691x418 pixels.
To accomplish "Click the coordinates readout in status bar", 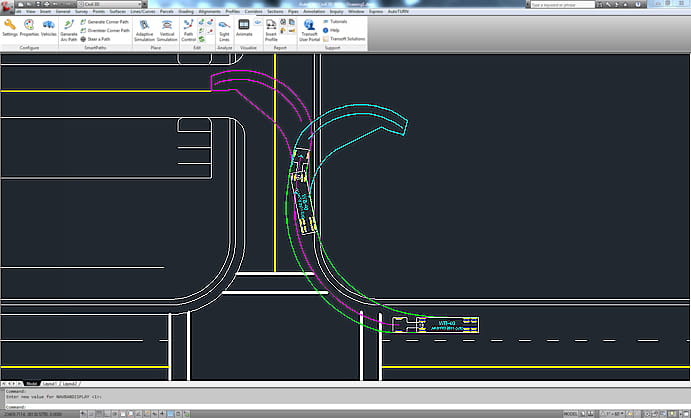I will [32, 414].
